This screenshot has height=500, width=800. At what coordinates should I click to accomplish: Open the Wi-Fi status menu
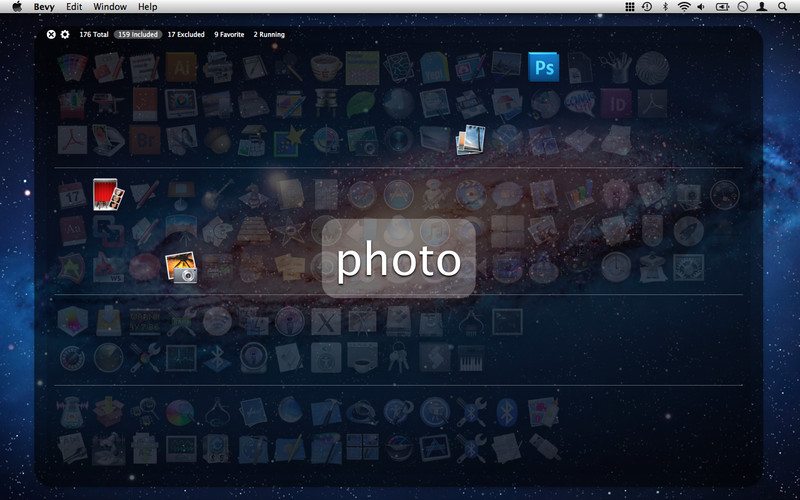[x=684, y=7]
